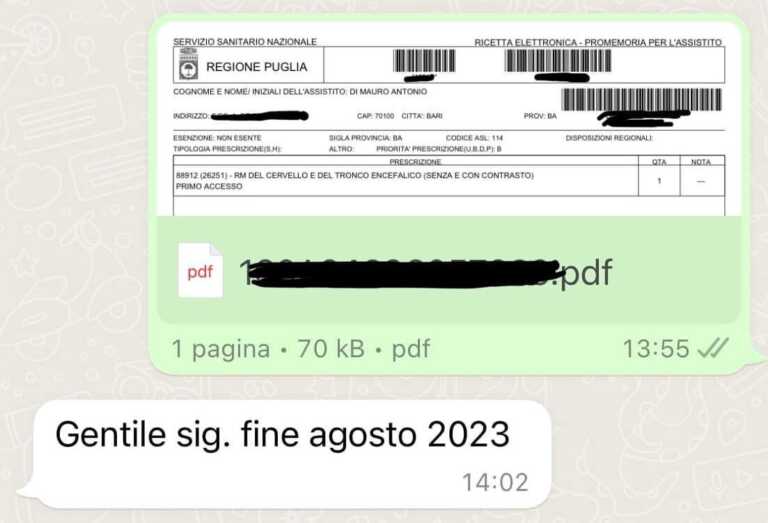Viewport: 768px width, 523px height.
Task: Tap the 13:55 sent timestamp
Action: coord(656,349)
